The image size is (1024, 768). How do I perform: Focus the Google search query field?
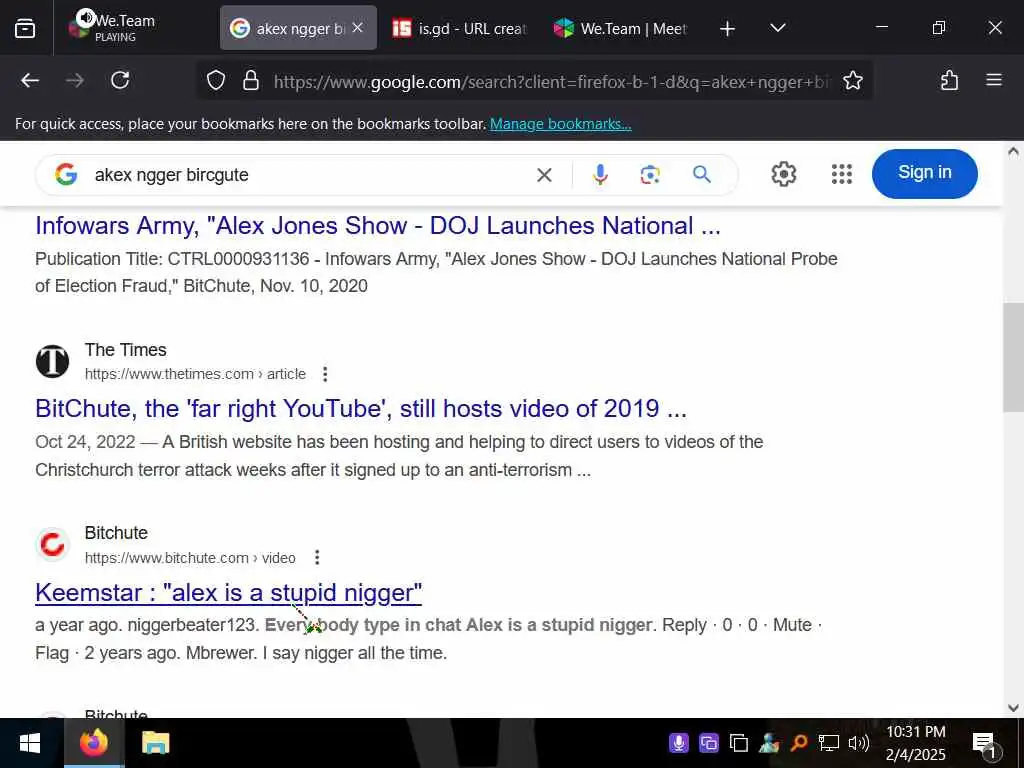coord(307,175)
